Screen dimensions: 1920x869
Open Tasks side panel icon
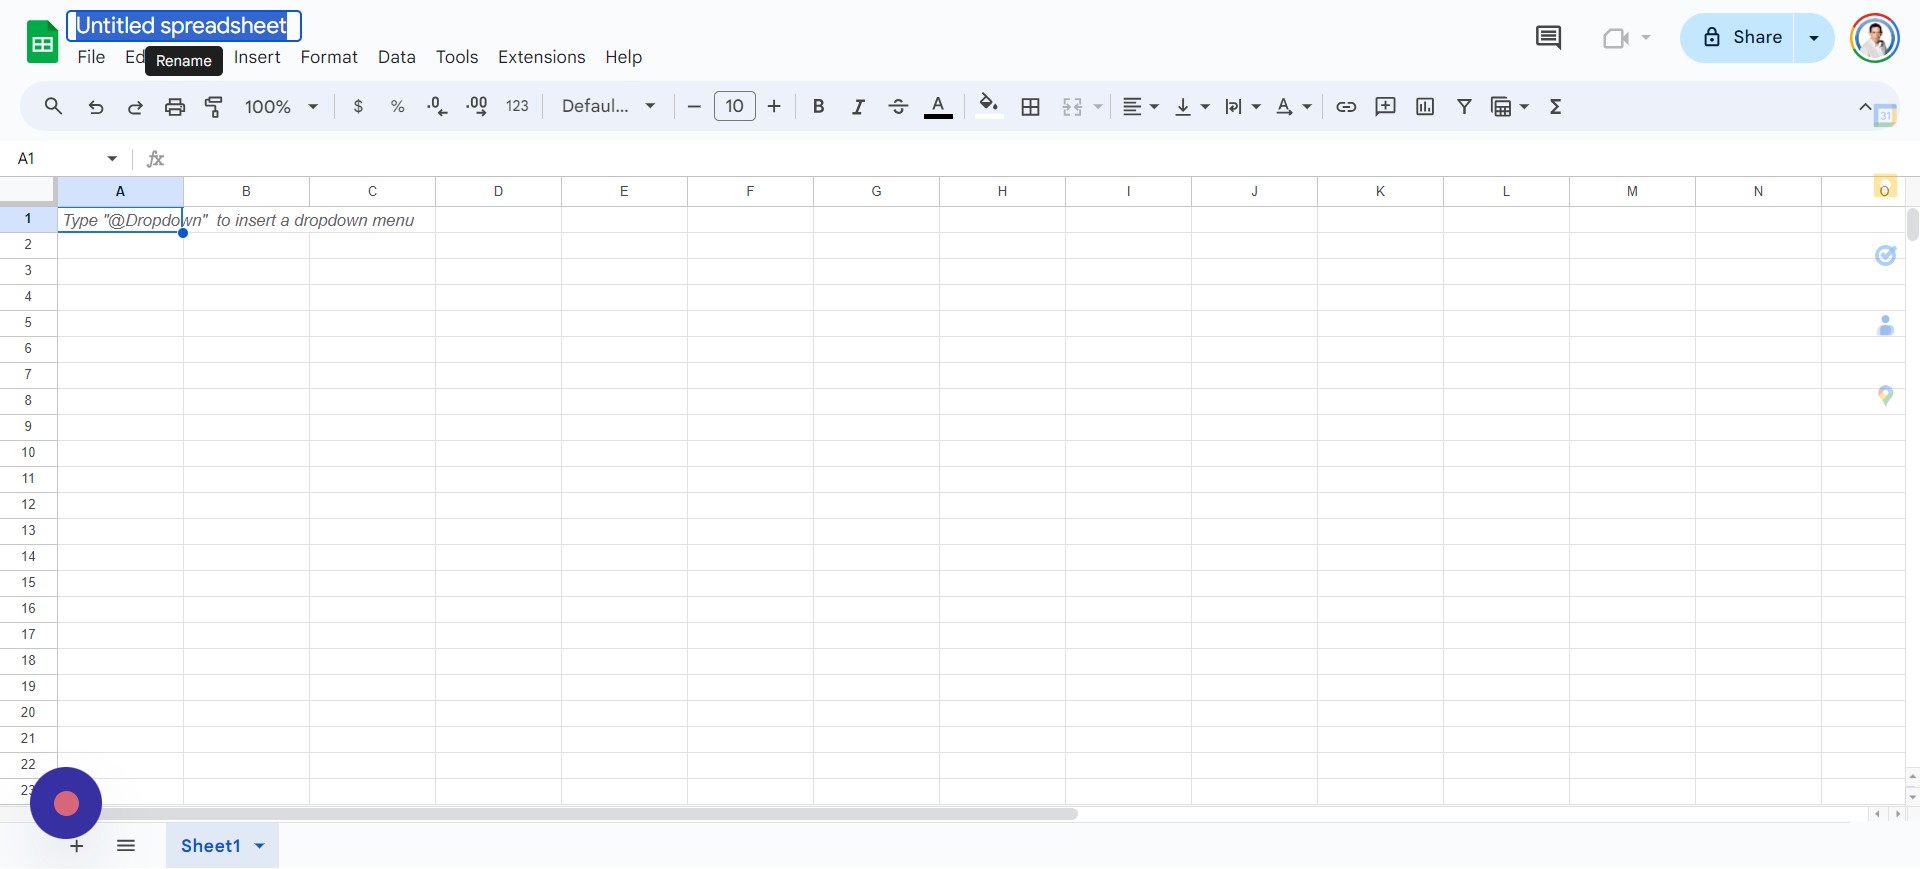(x=1885, y=256)
